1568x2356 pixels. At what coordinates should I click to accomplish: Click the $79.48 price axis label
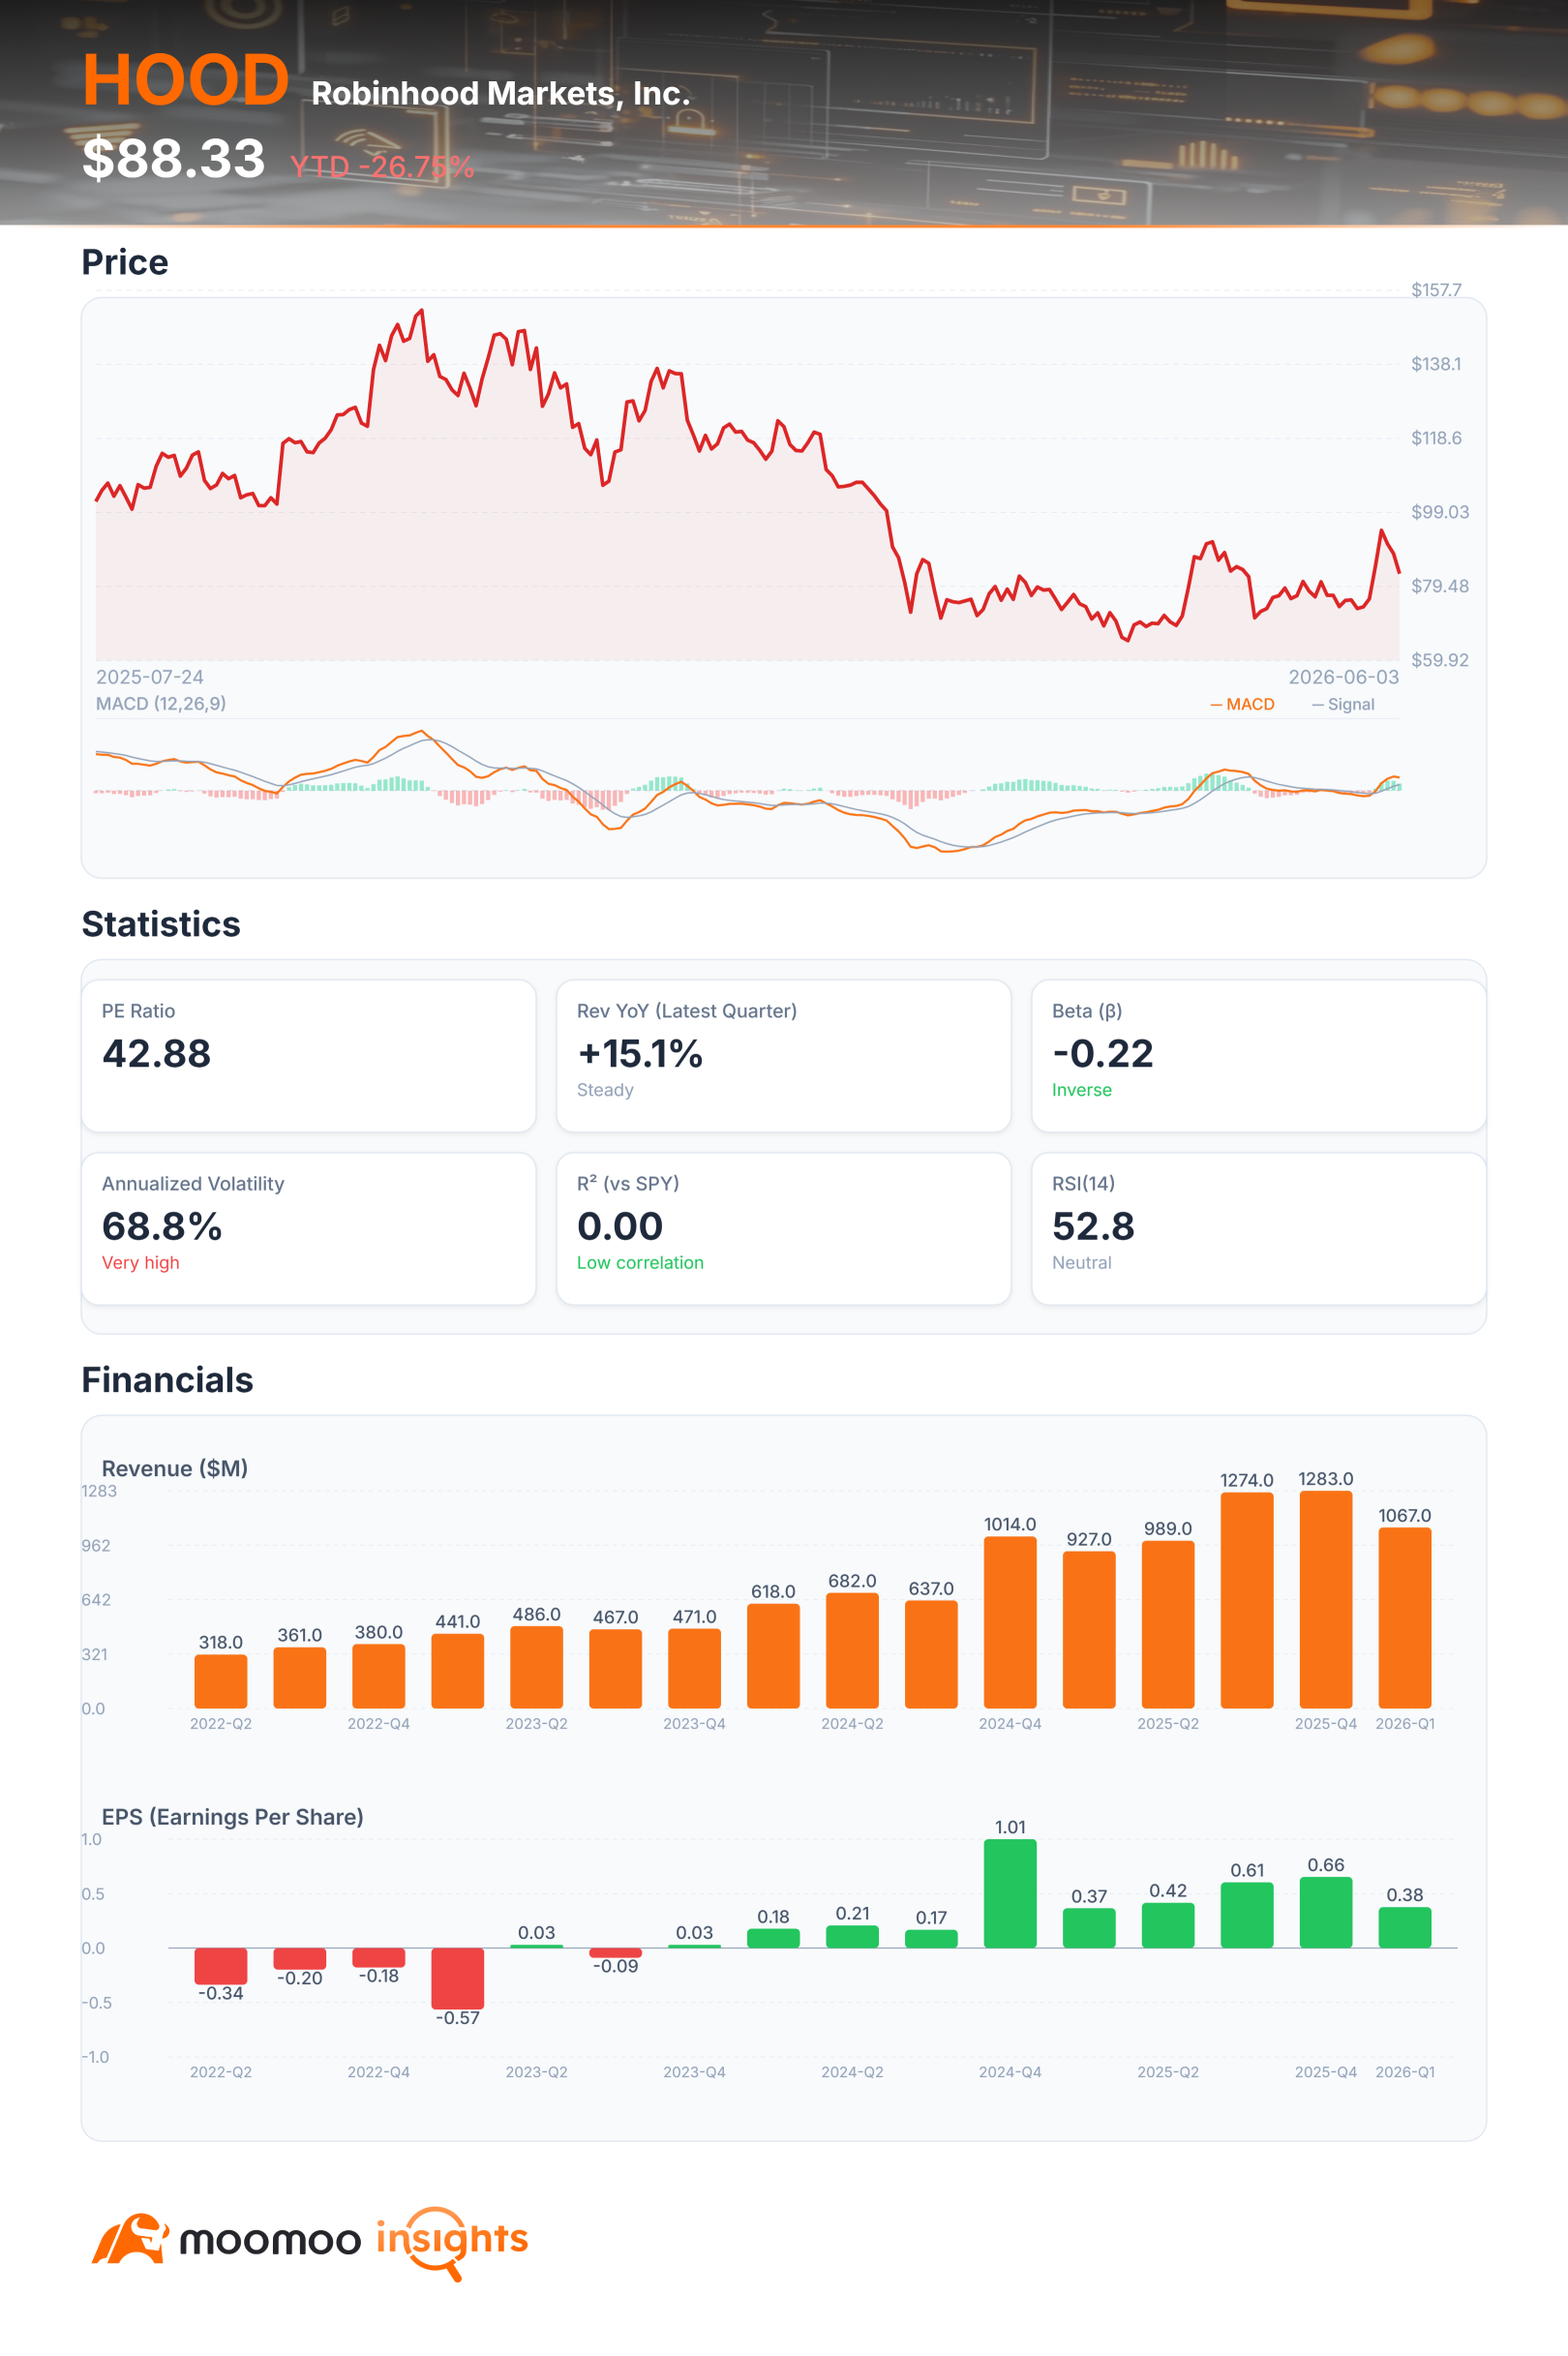[1439, 586]
